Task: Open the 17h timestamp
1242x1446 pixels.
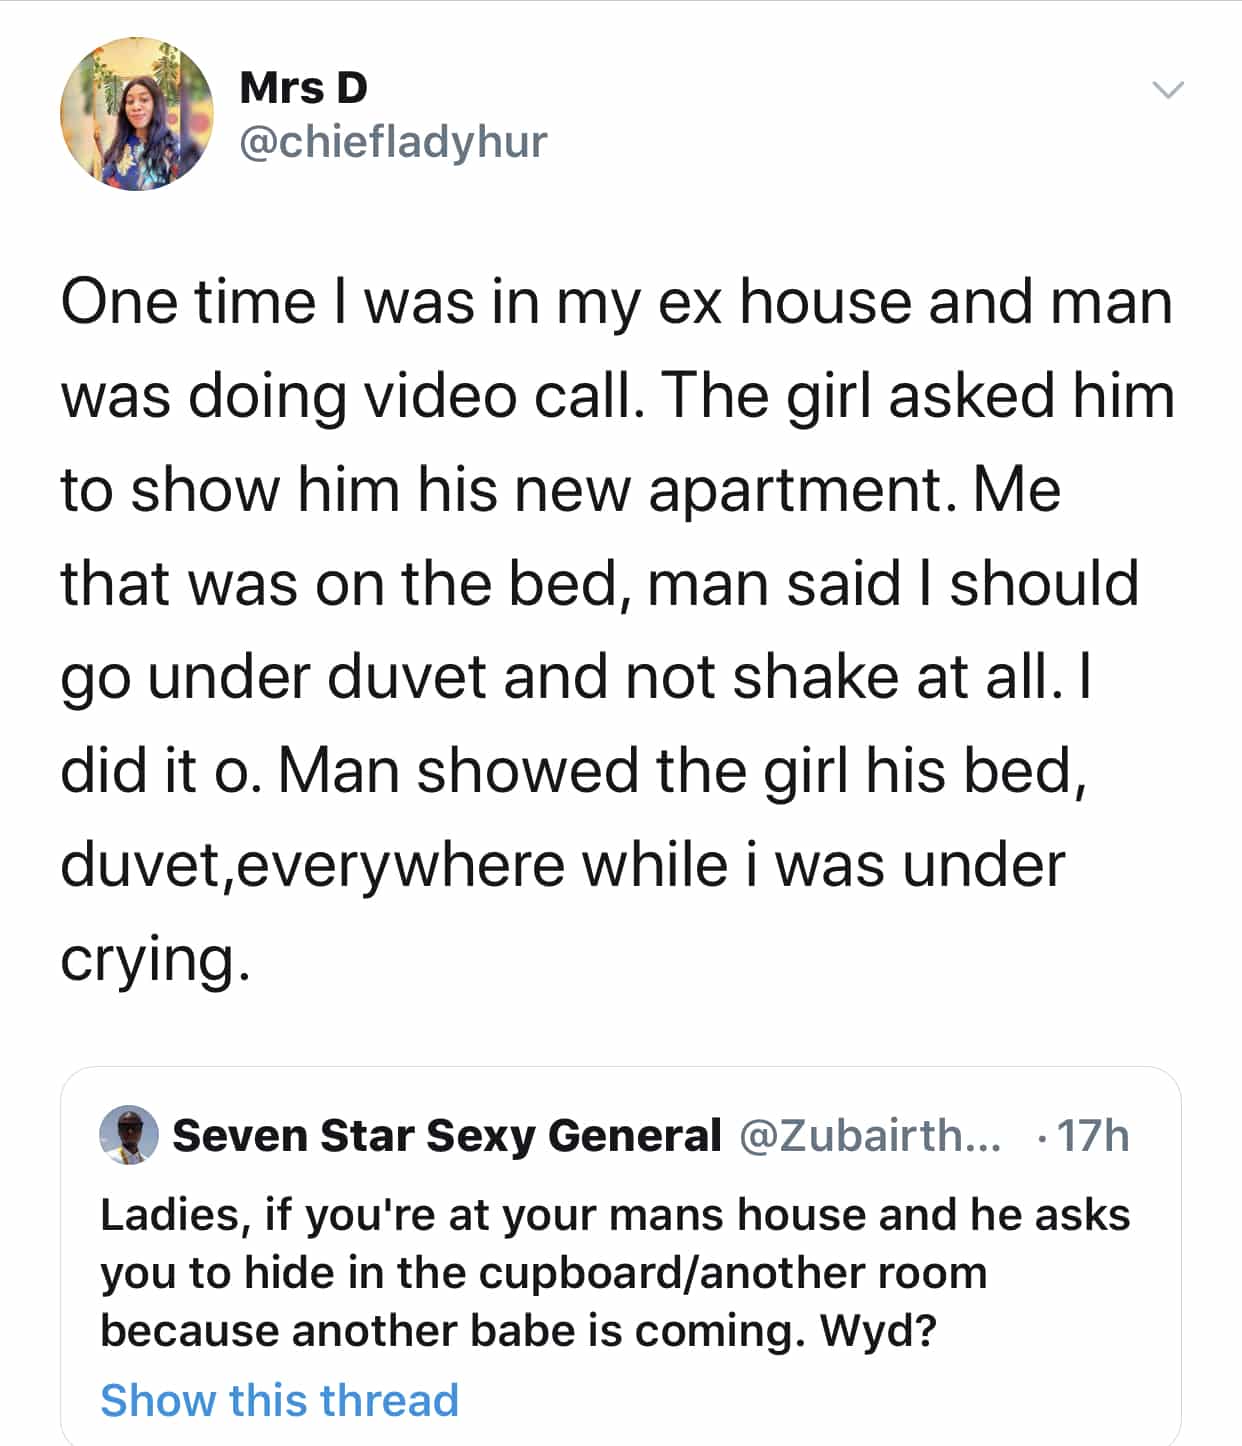Action: (x=1092, y=1136)
